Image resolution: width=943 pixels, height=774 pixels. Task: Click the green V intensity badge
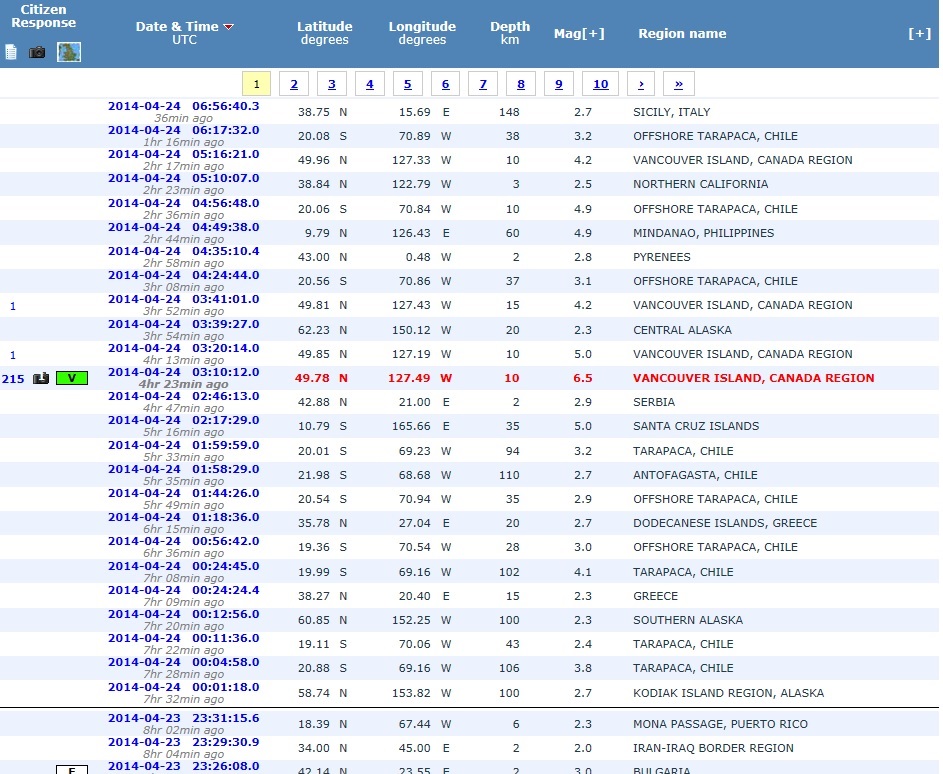tap(72, 378)
